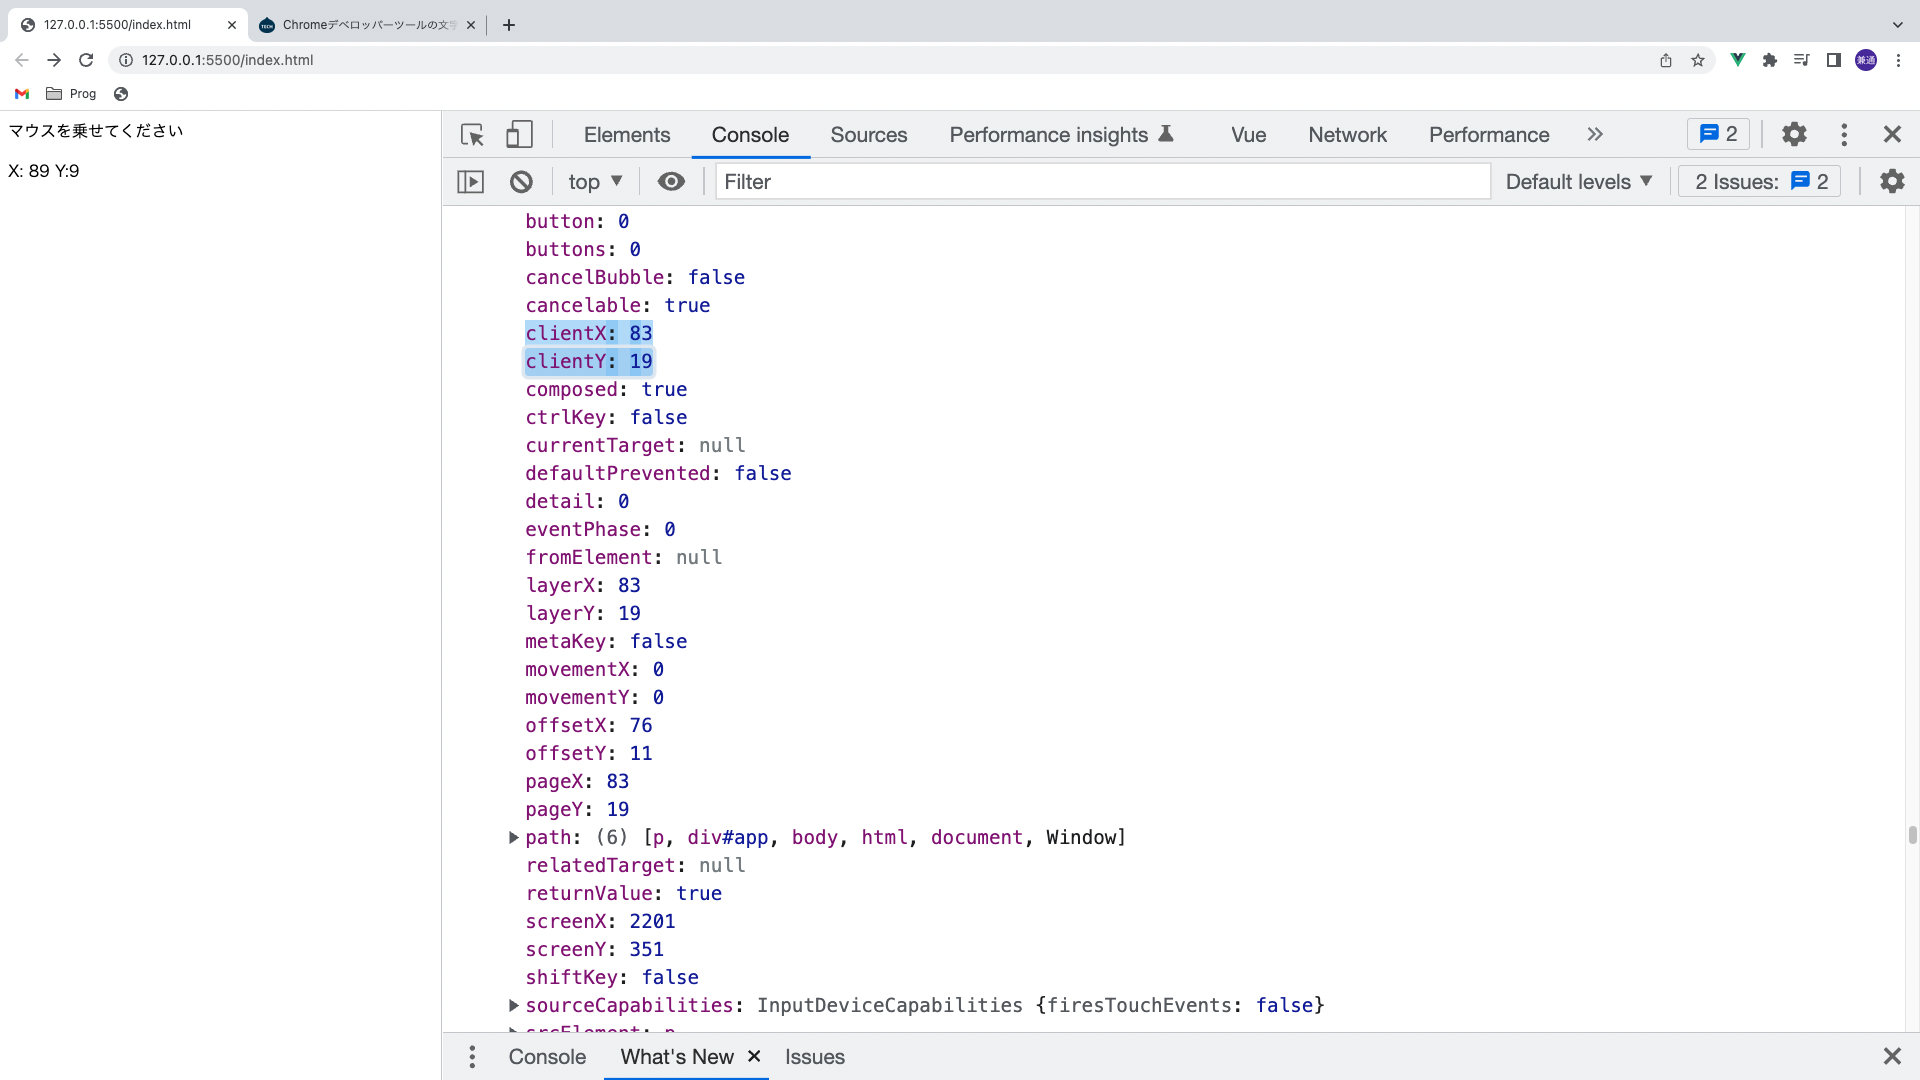Click the console Filter input field
This screenshot has width=1920, height=1080.
click(x=1100, y=182)
